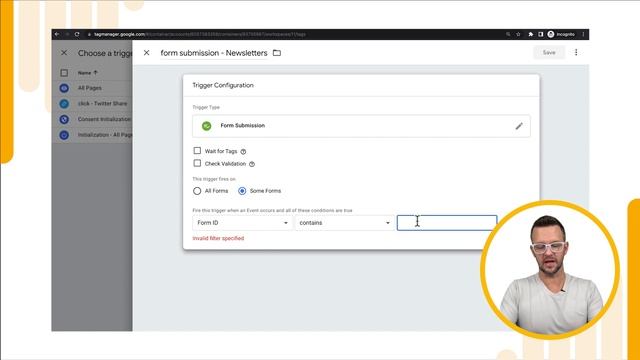Open Chrome three-dot browser menu
Viewport: 640px width, 360px height.
click(x=583, y=34)
